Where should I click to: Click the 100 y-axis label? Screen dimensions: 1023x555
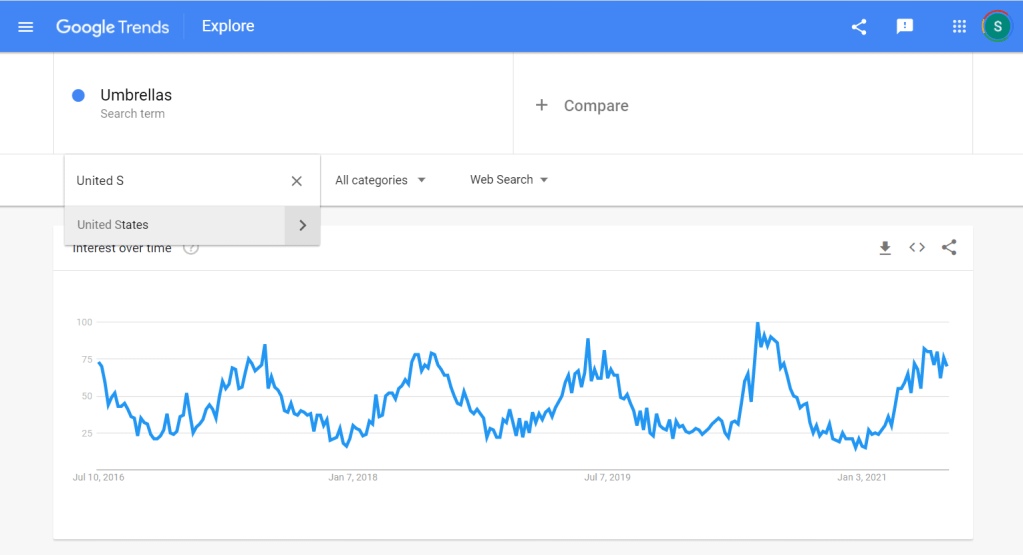coord(84,322)
